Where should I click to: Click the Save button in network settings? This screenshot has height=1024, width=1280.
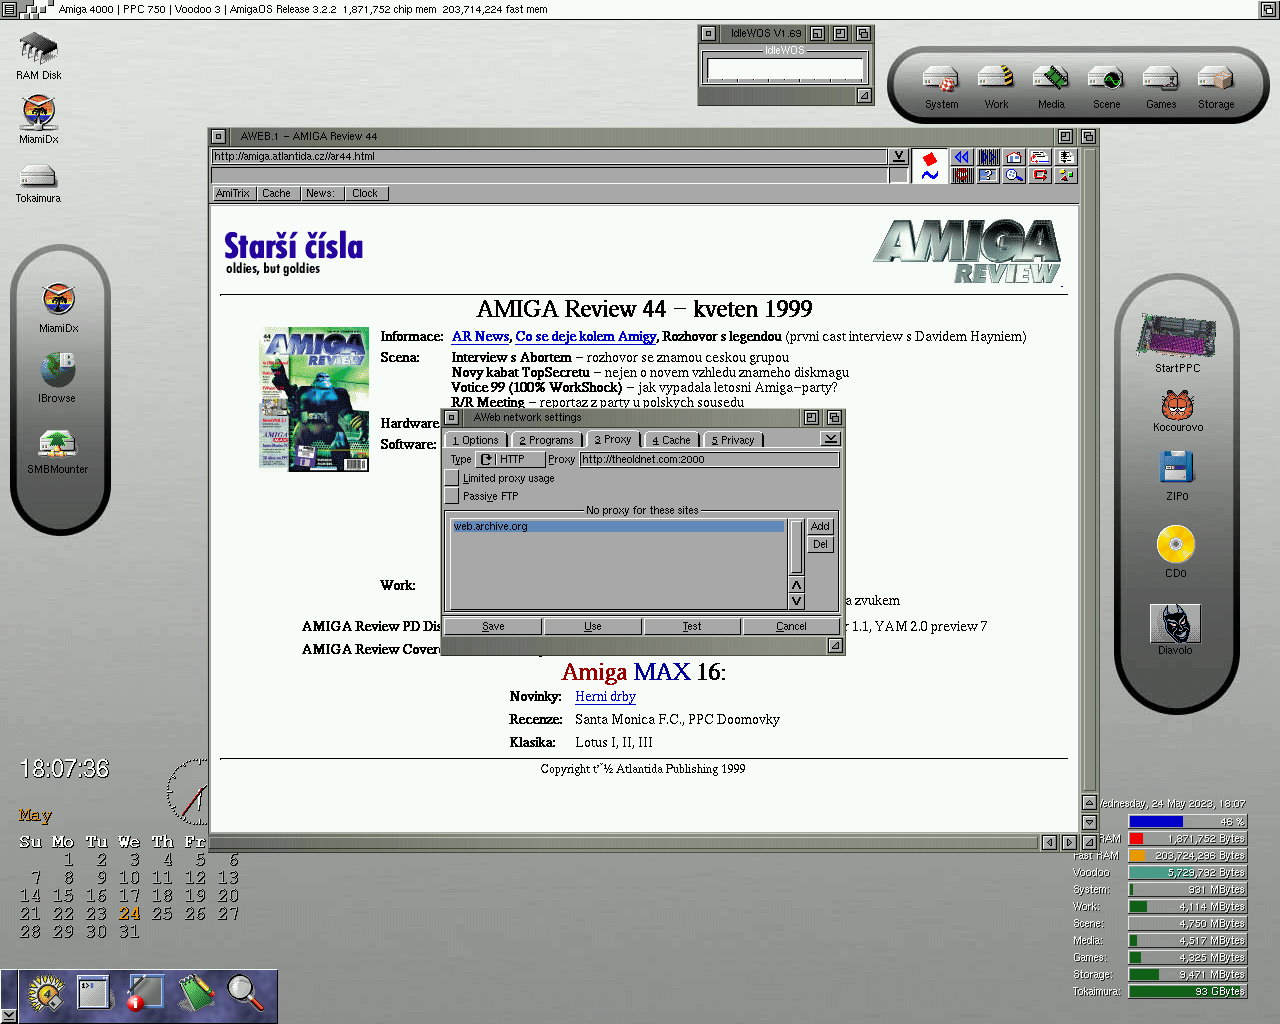(x=493, y=626)
